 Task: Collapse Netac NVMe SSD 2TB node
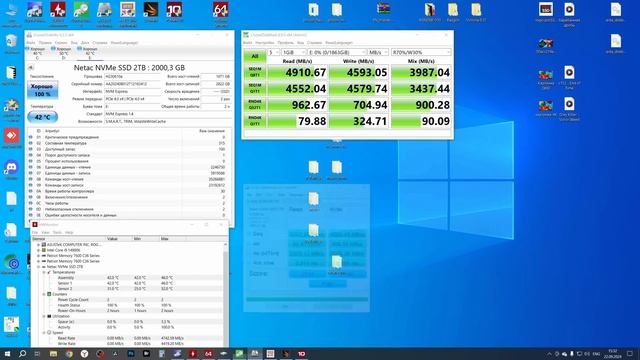[x=39, y=267]
